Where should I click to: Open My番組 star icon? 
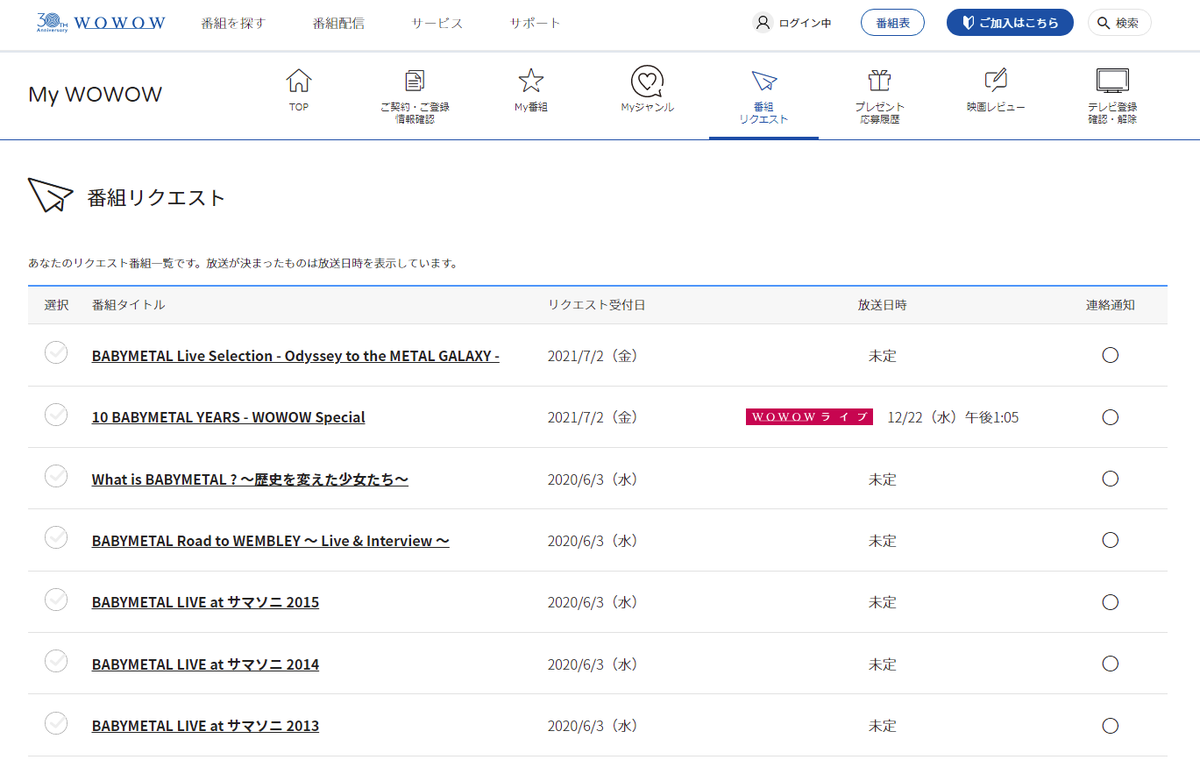531,81
